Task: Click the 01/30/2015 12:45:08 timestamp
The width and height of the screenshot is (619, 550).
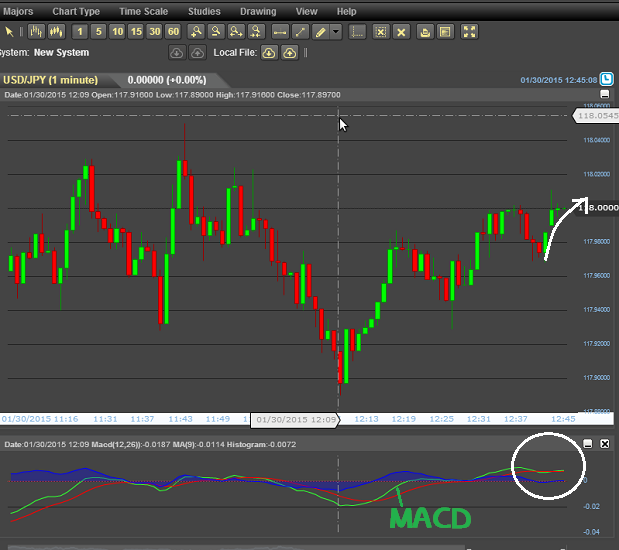Action: tap(559, 80)
